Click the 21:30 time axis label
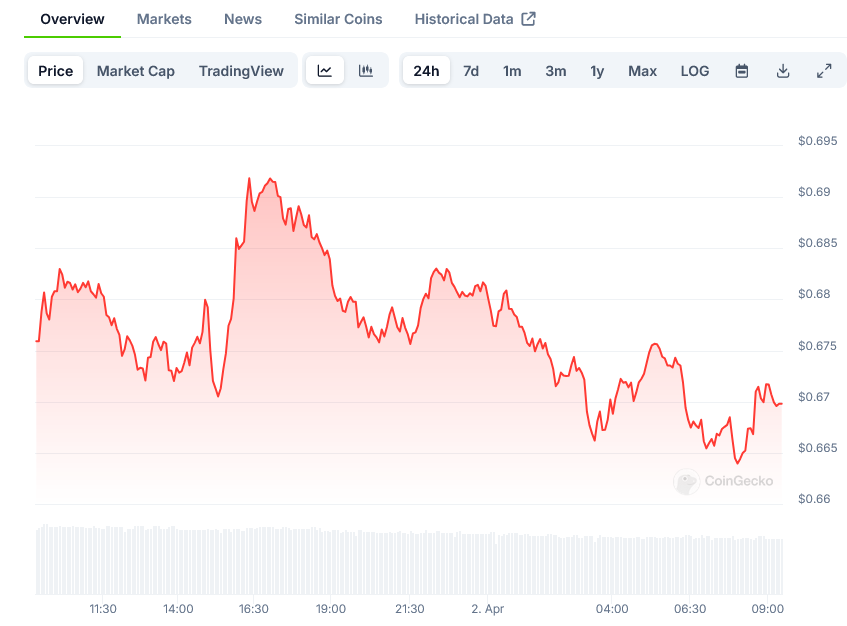 [x=409, y=609]
